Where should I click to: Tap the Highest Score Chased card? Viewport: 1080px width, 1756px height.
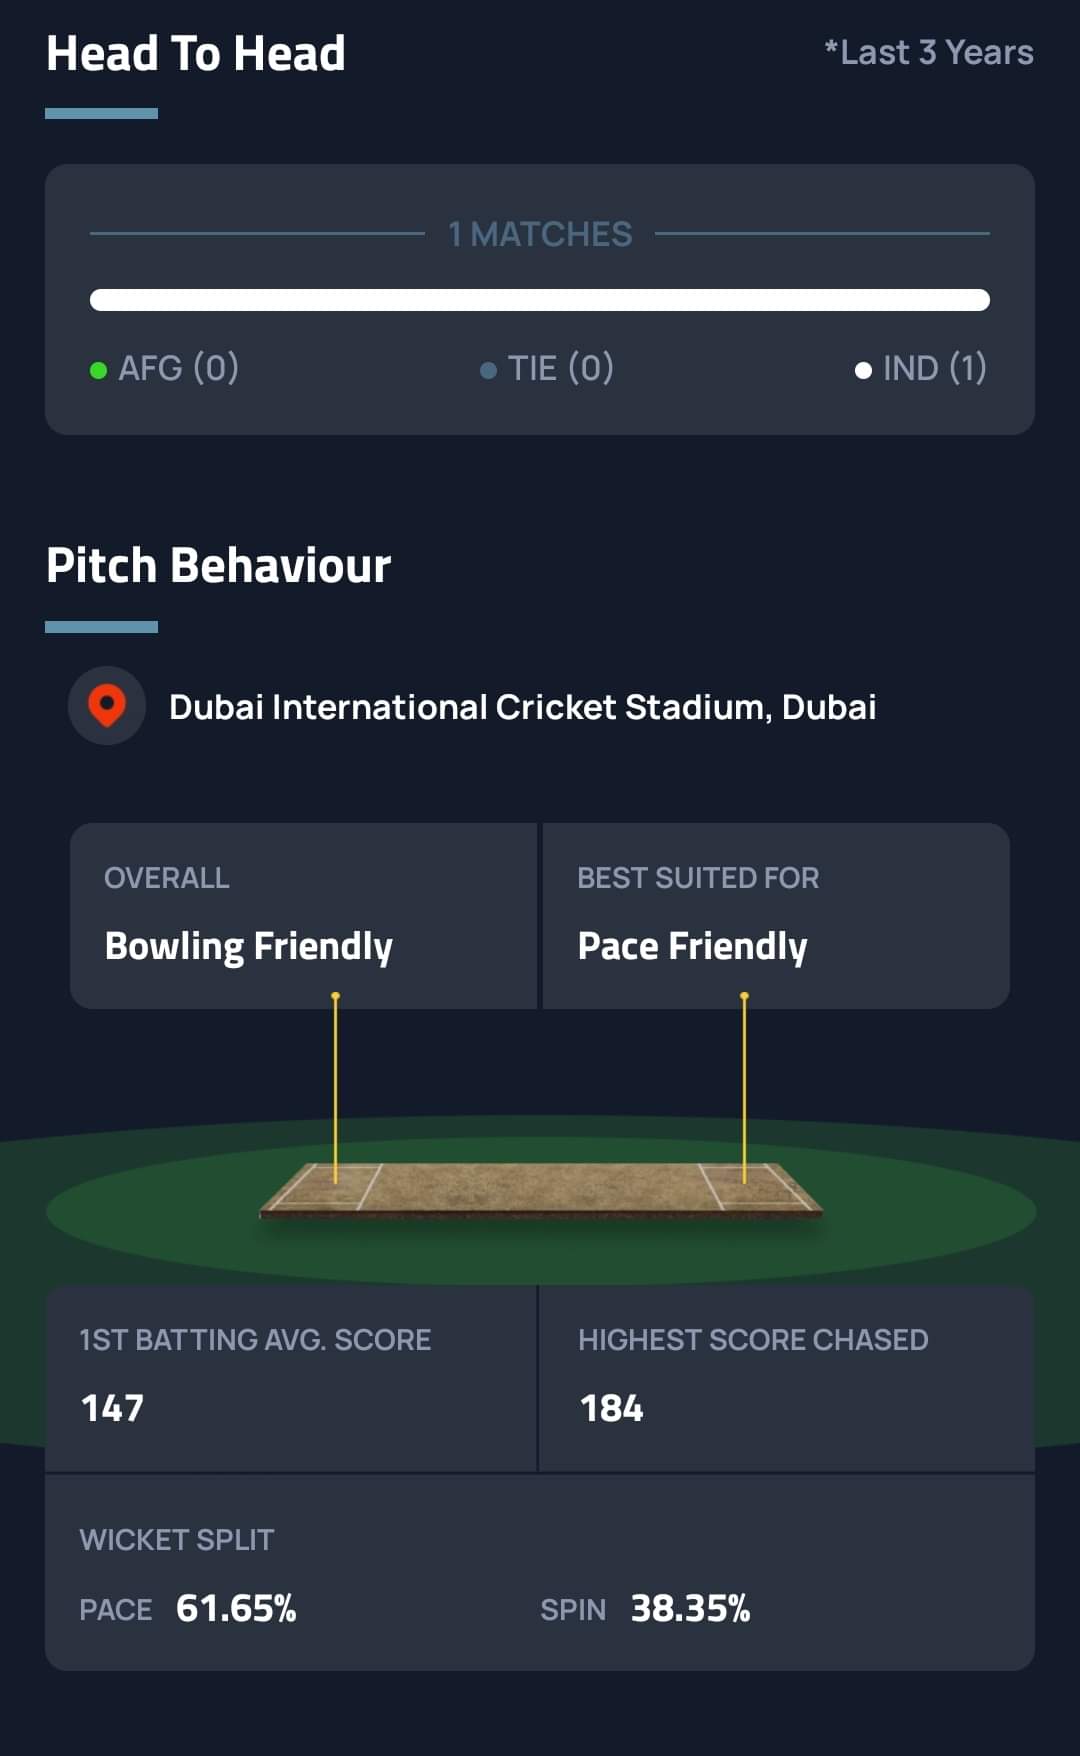pos(786,1377)
